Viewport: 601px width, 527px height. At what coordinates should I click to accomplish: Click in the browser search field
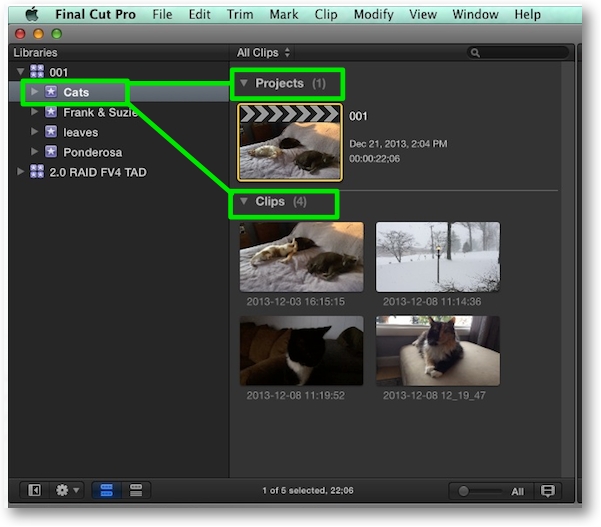[x=517, y=53]
